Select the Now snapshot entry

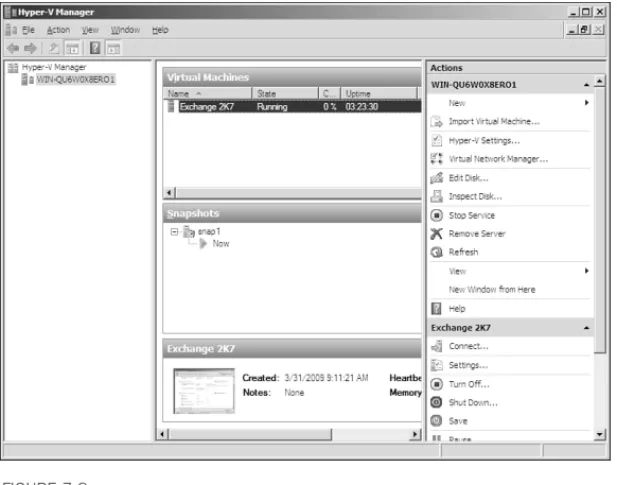point(221,244)
